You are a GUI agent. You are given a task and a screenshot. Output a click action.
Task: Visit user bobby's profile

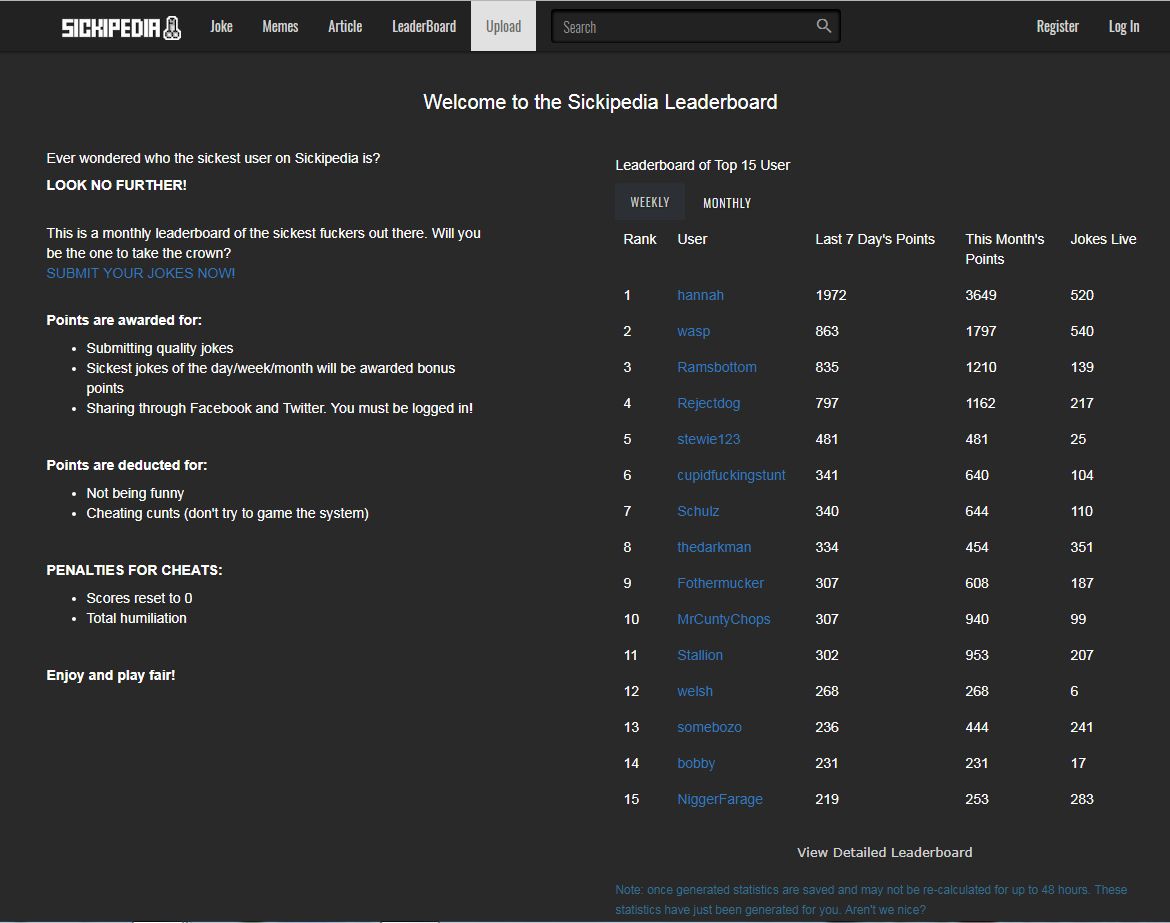[x=696, y=763]
